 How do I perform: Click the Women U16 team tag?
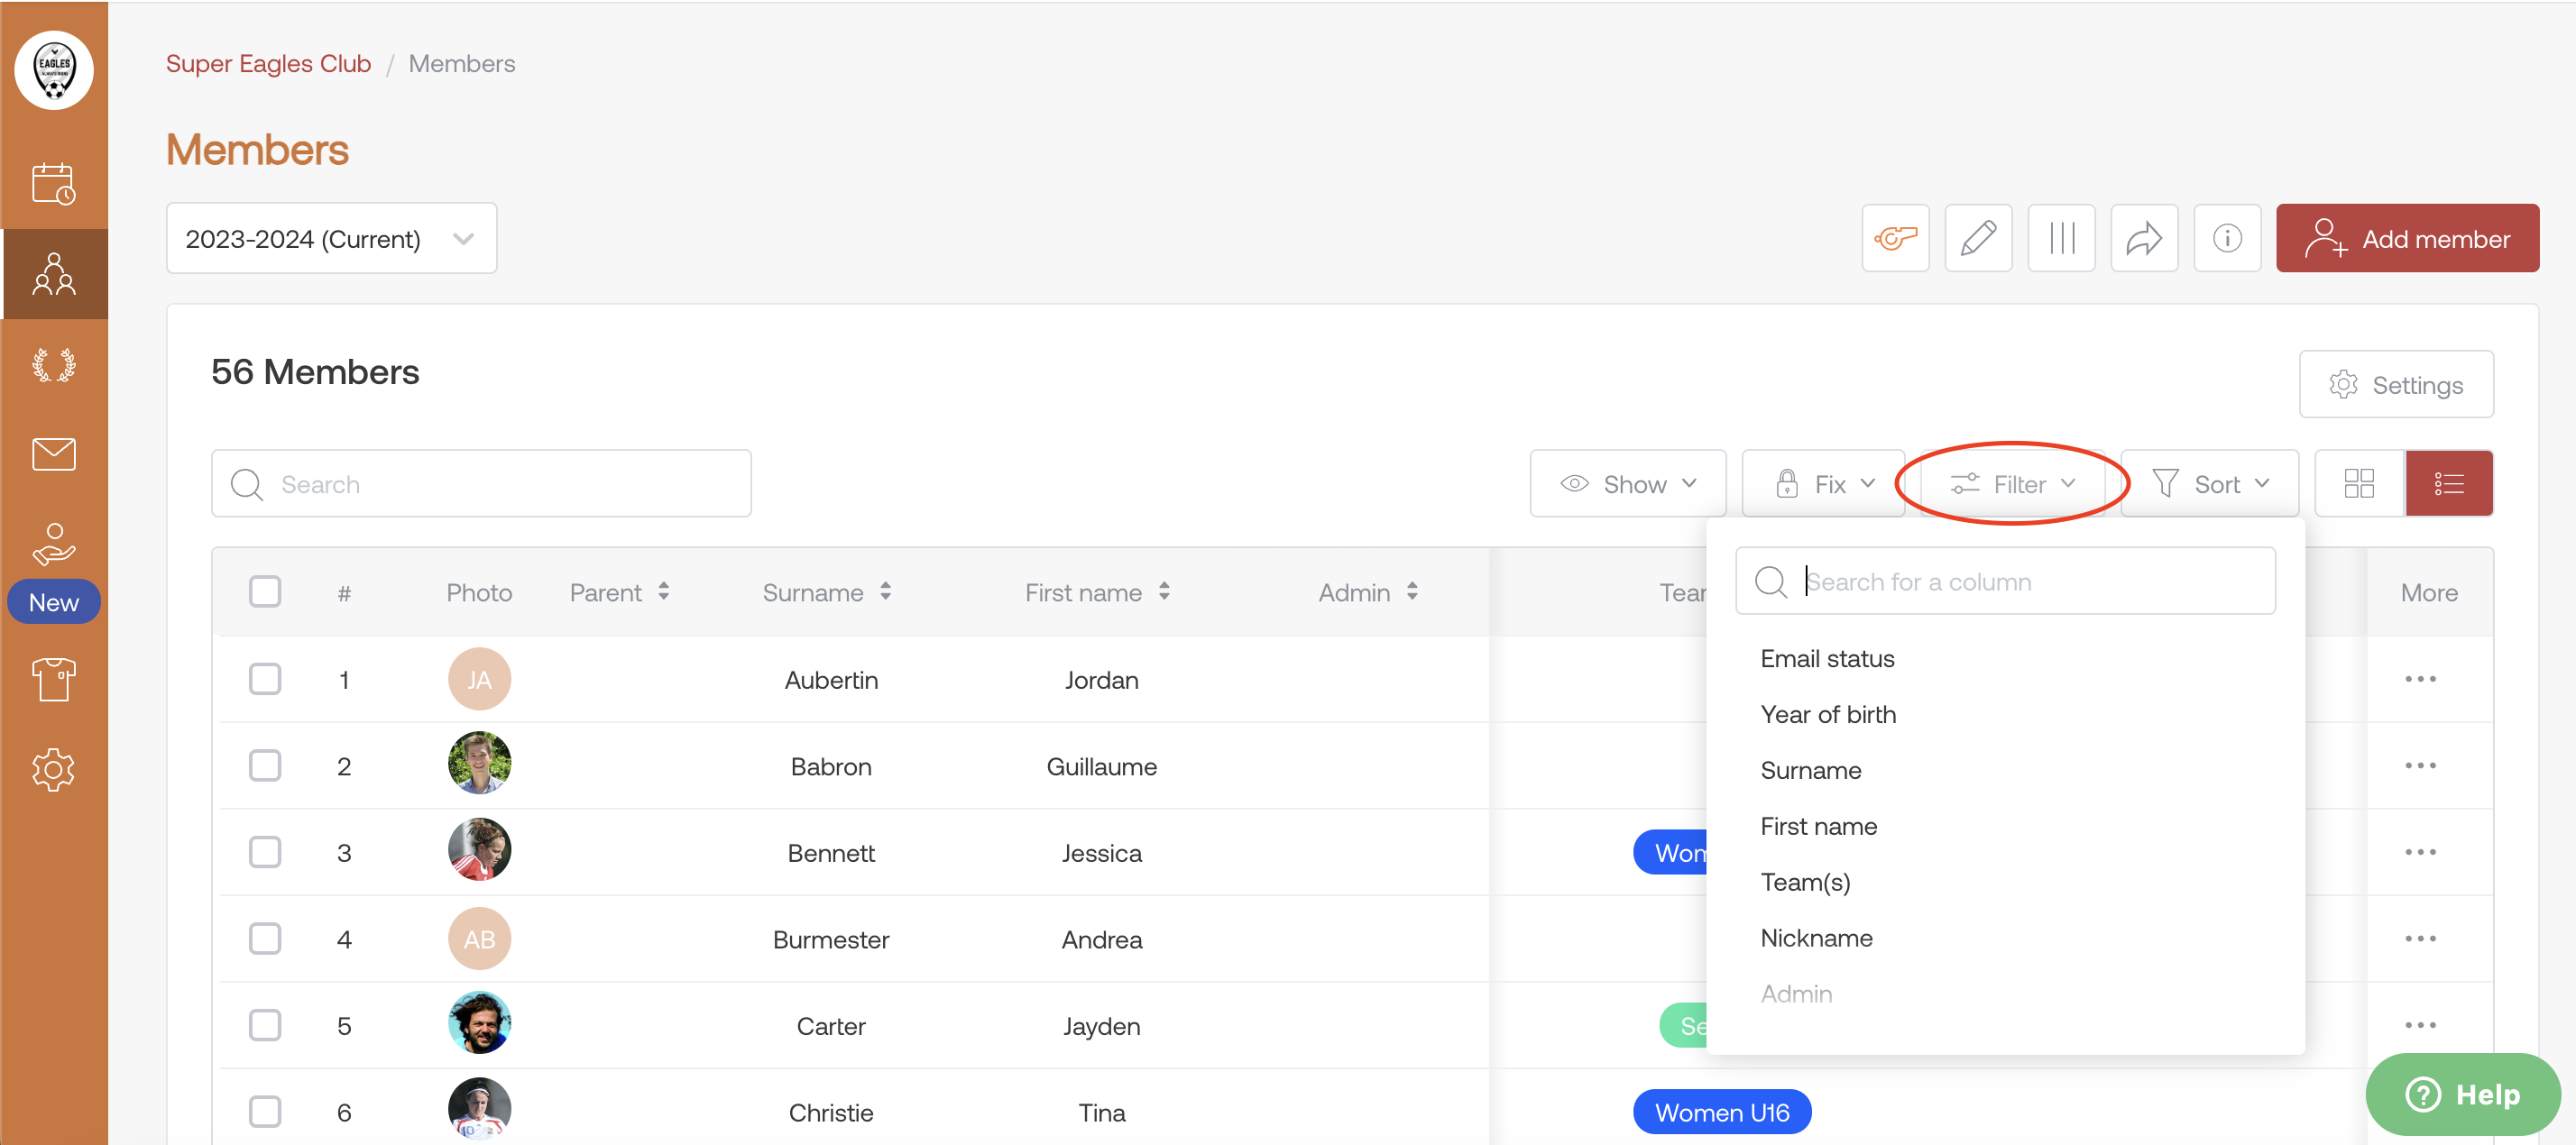(x=1722, y=1112)
